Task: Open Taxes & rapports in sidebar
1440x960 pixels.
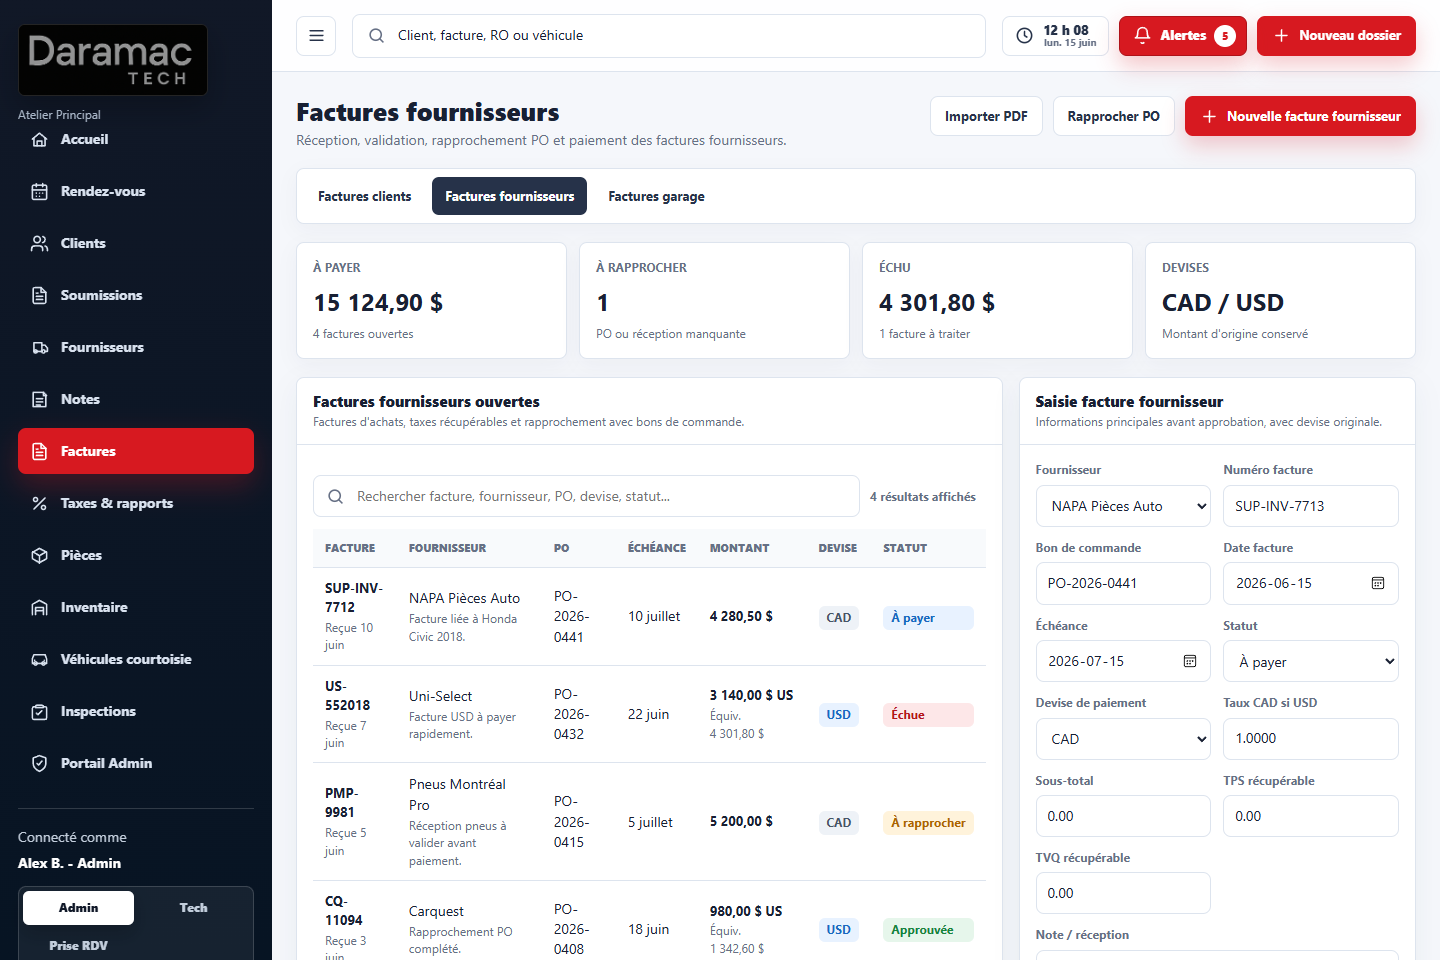Action: point(136,504)
